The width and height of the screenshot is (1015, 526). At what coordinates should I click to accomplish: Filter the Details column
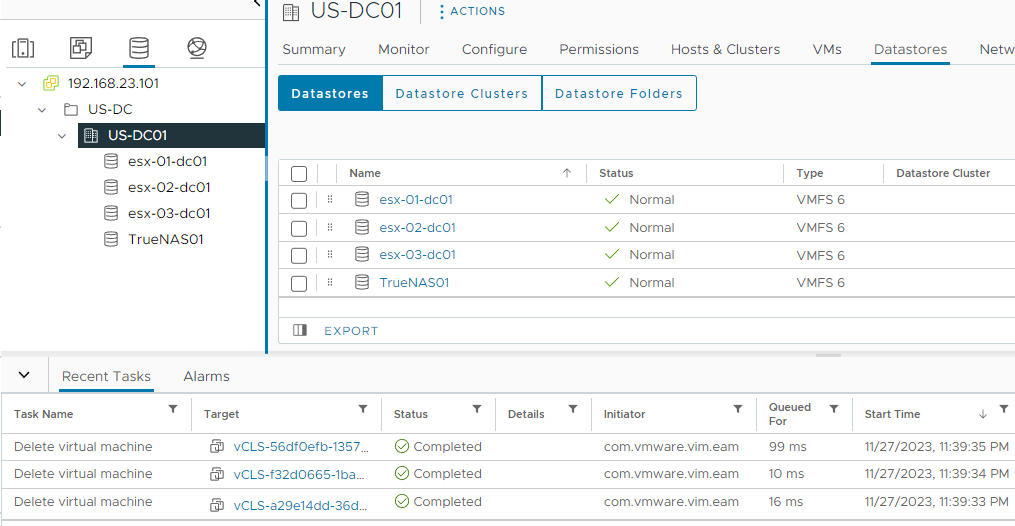573,409
